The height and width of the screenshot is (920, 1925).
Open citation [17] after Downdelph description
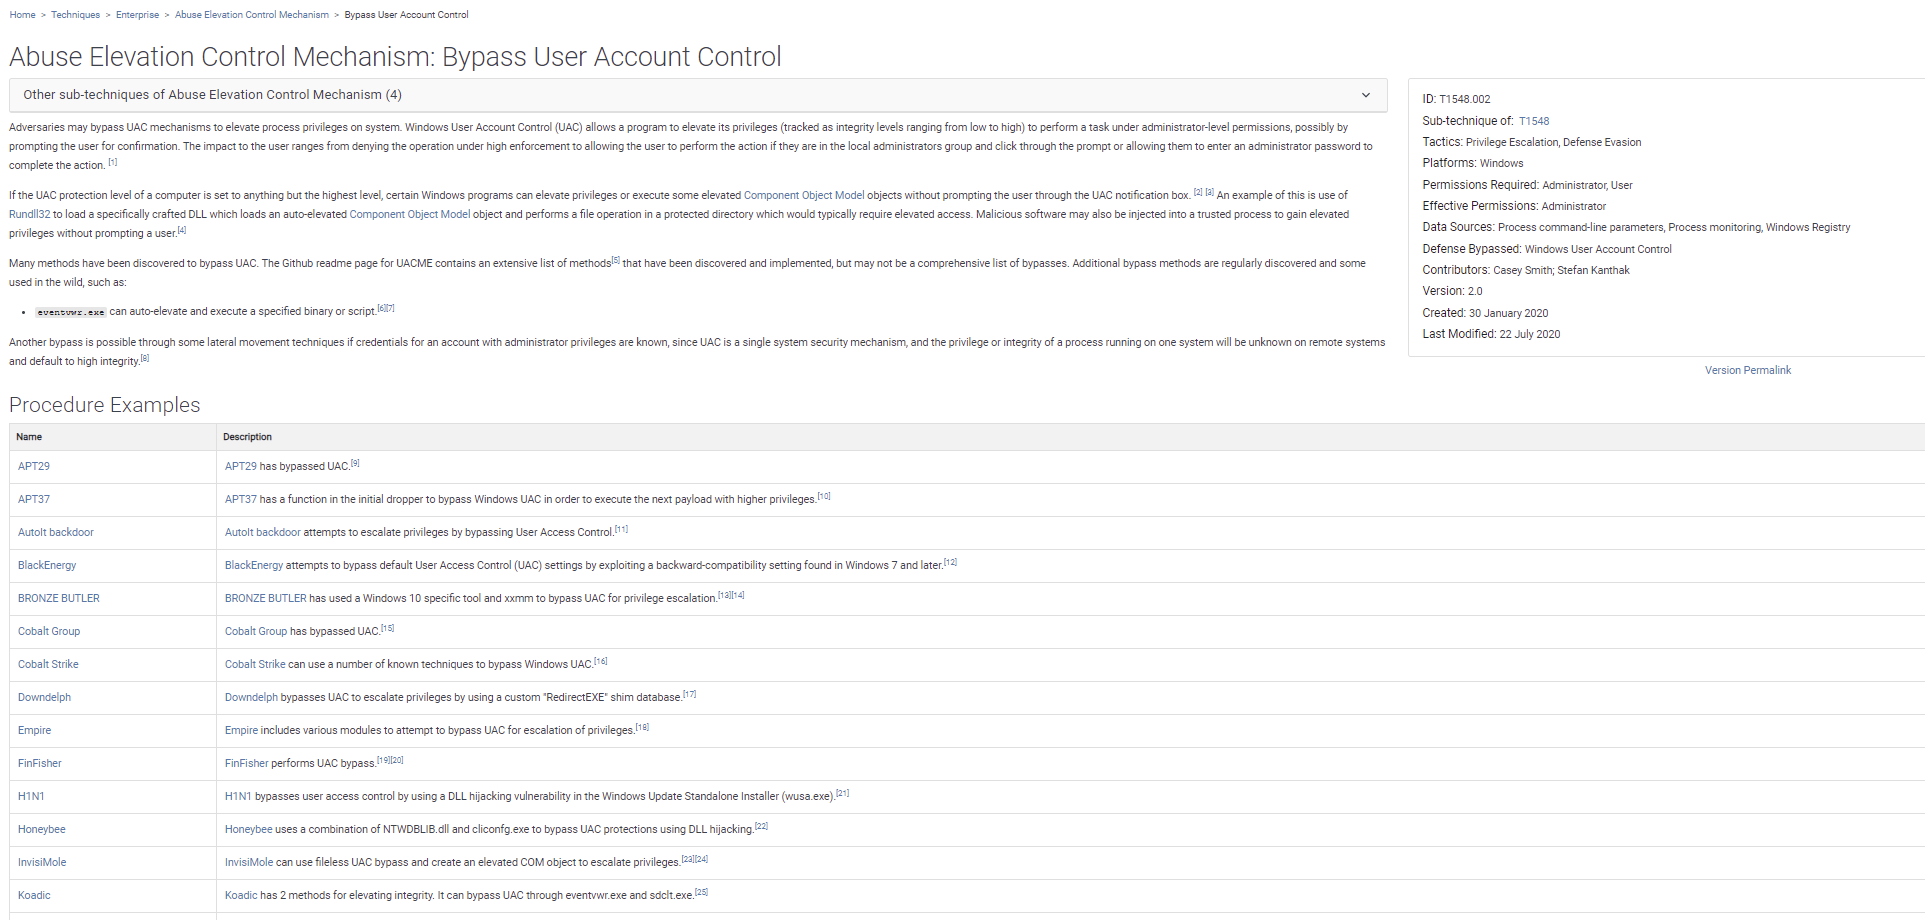coord(690,694)
